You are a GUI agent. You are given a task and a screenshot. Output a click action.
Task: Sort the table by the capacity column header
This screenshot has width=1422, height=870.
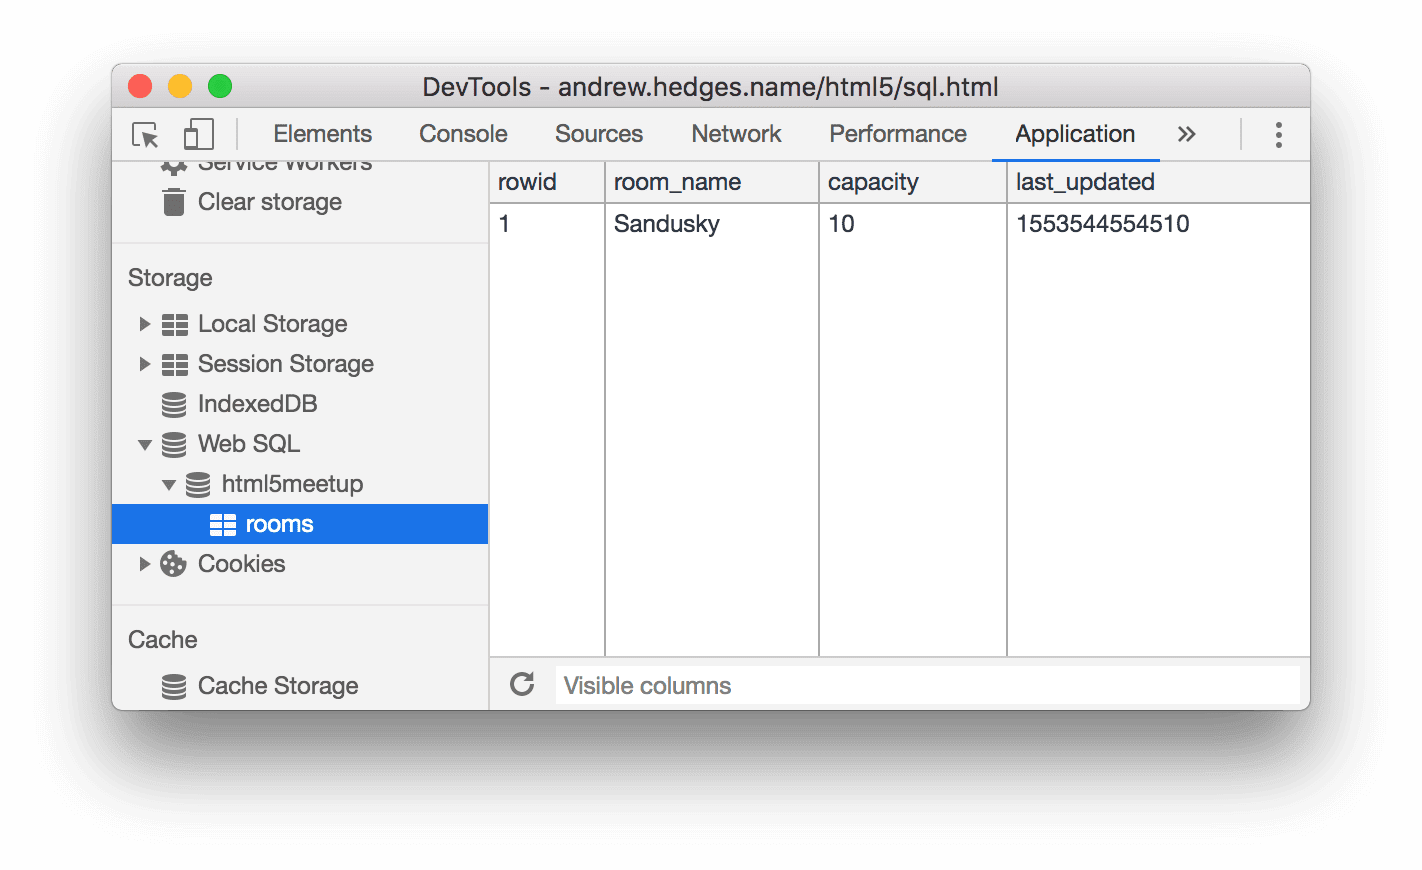tap(872, 181)
